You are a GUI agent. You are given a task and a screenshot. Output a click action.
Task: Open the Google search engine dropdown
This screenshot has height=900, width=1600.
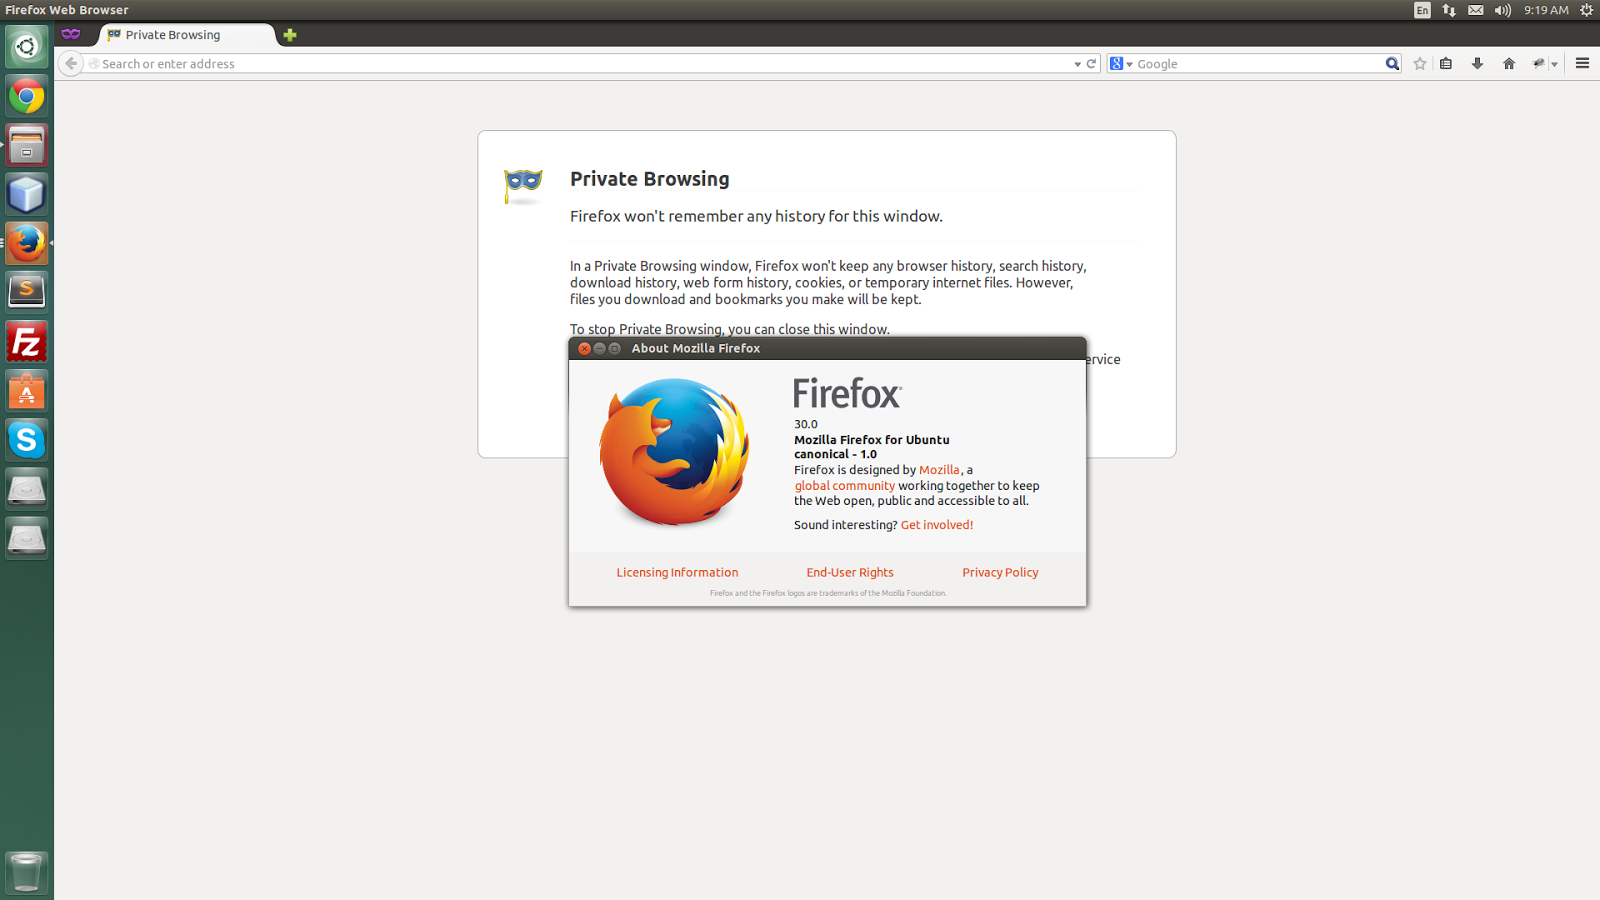pos(1129,63)
